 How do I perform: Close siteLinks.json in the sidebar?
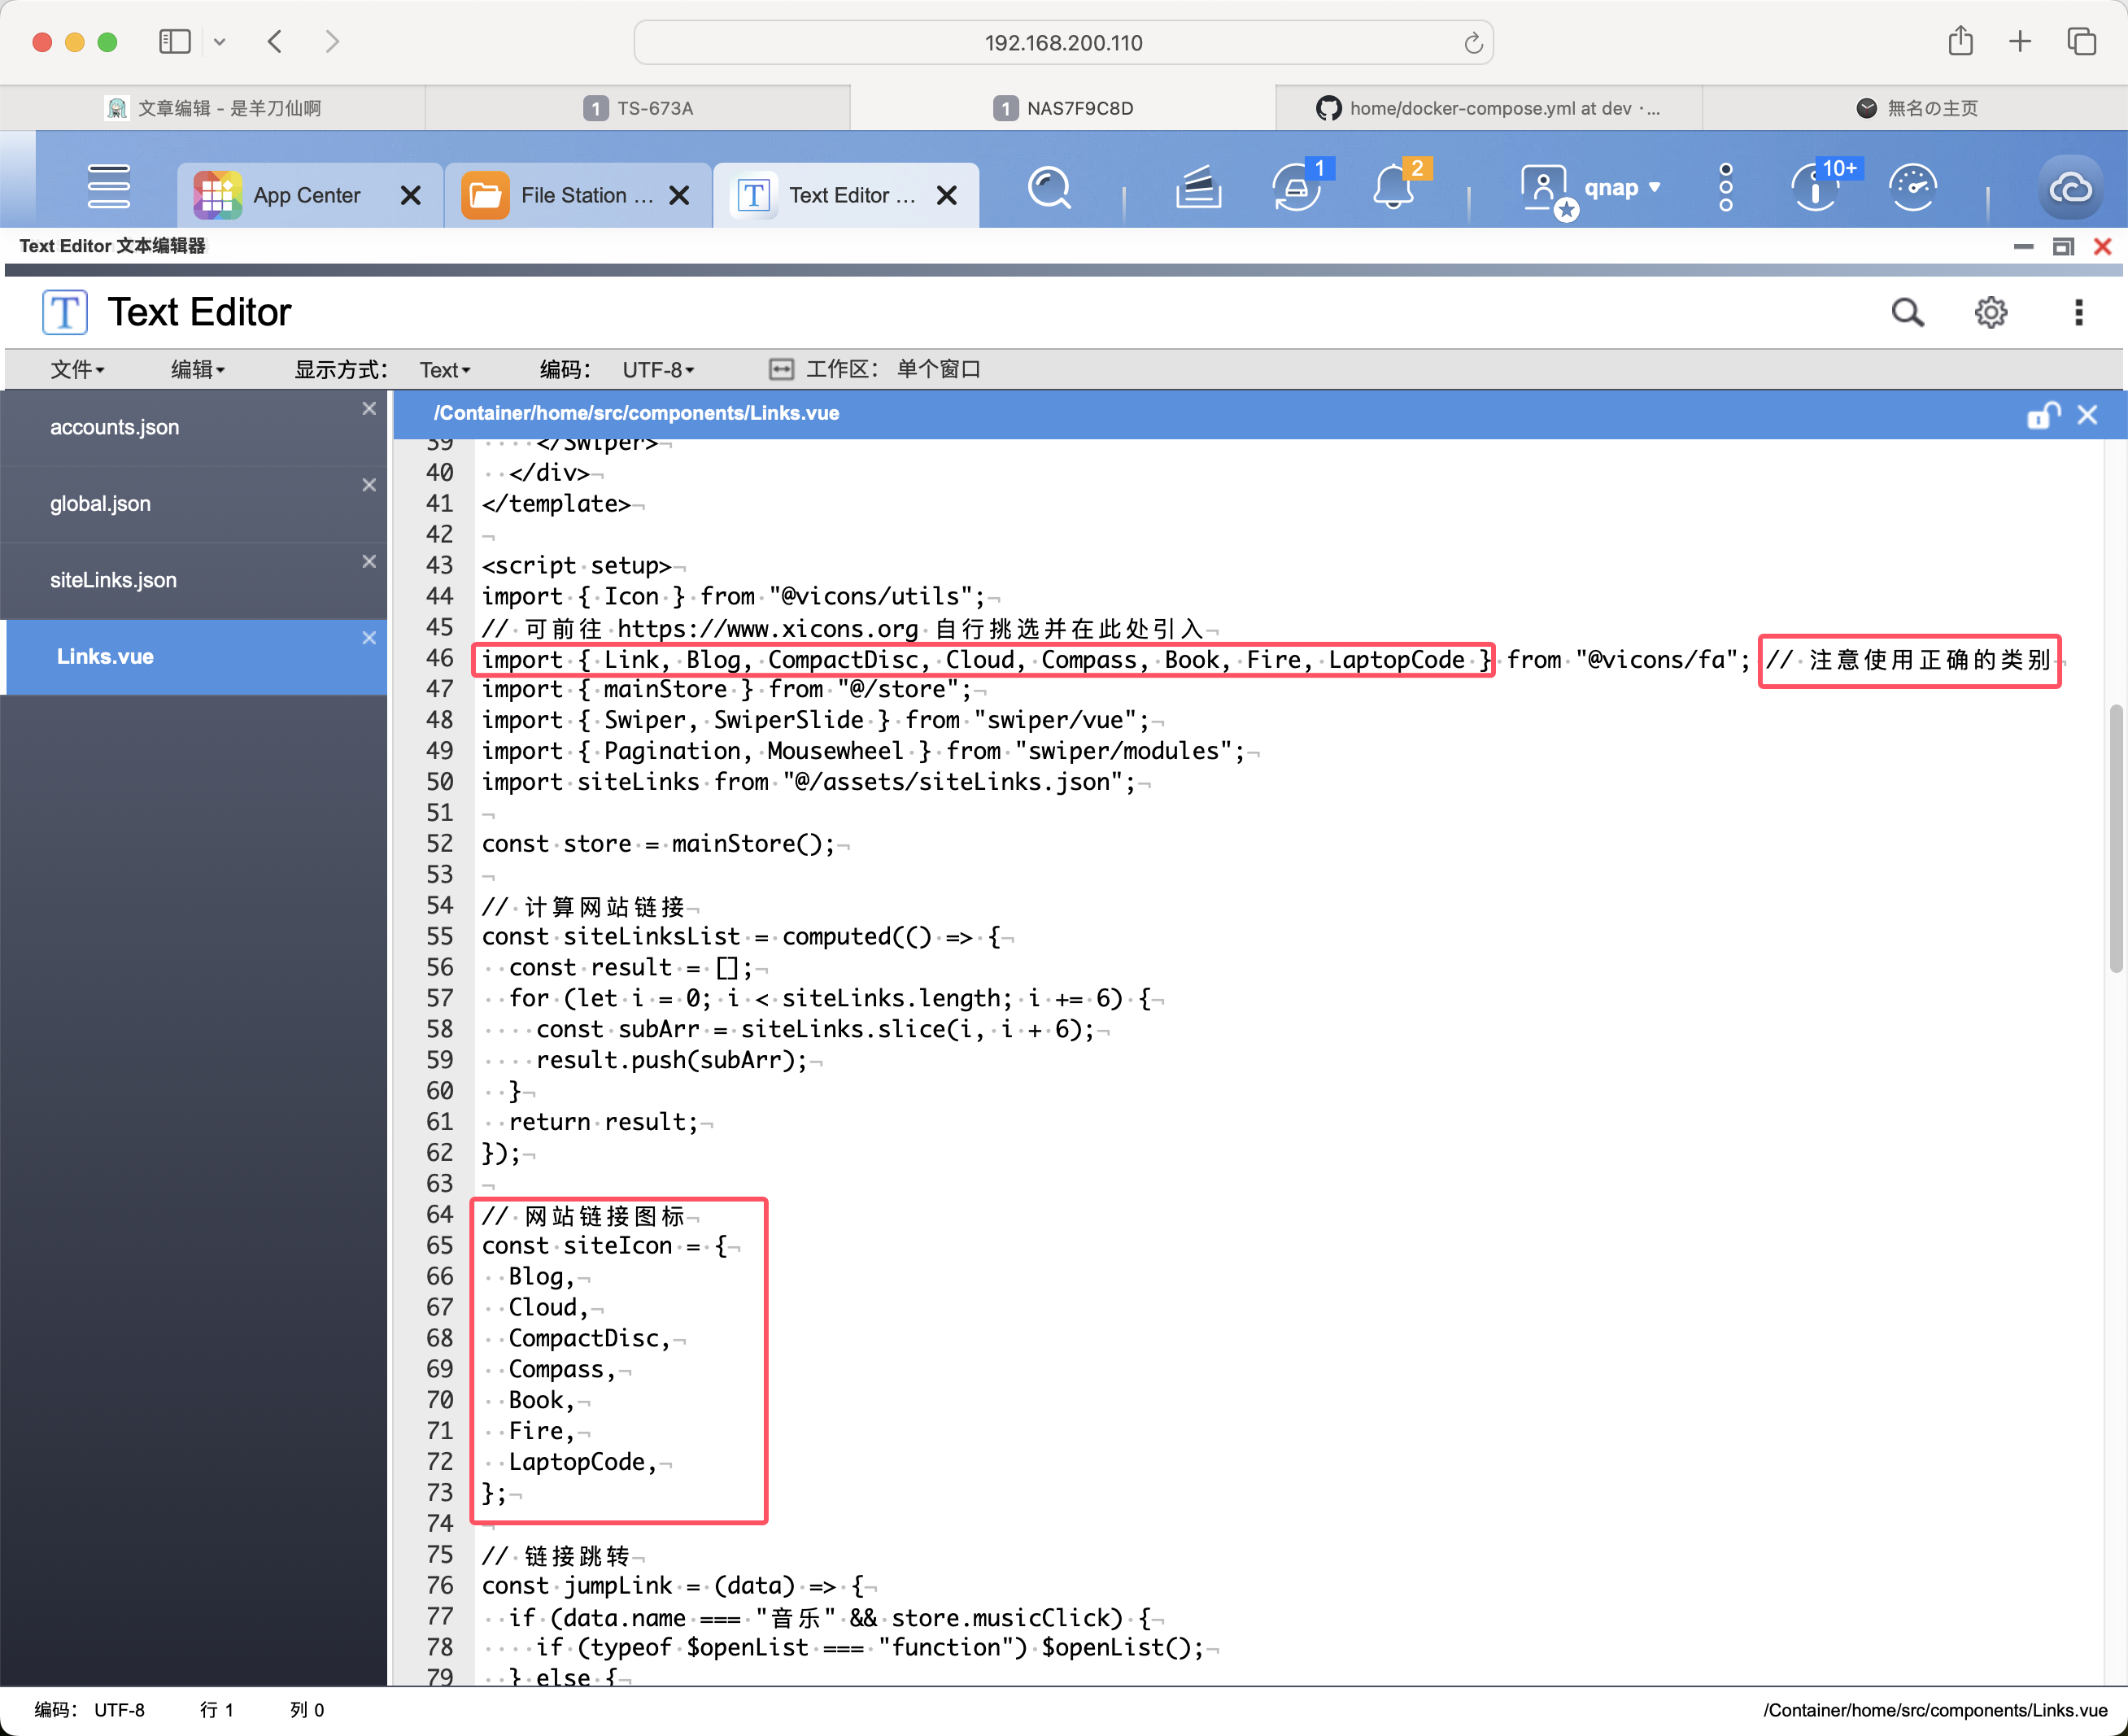pyautogui.click(x=369, y=561)
